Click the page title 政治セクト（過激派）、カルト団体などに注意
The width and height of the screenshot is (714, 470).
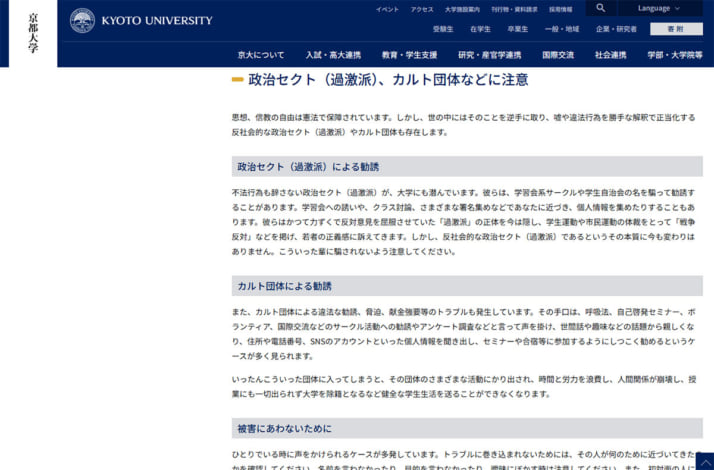[388, 80]
